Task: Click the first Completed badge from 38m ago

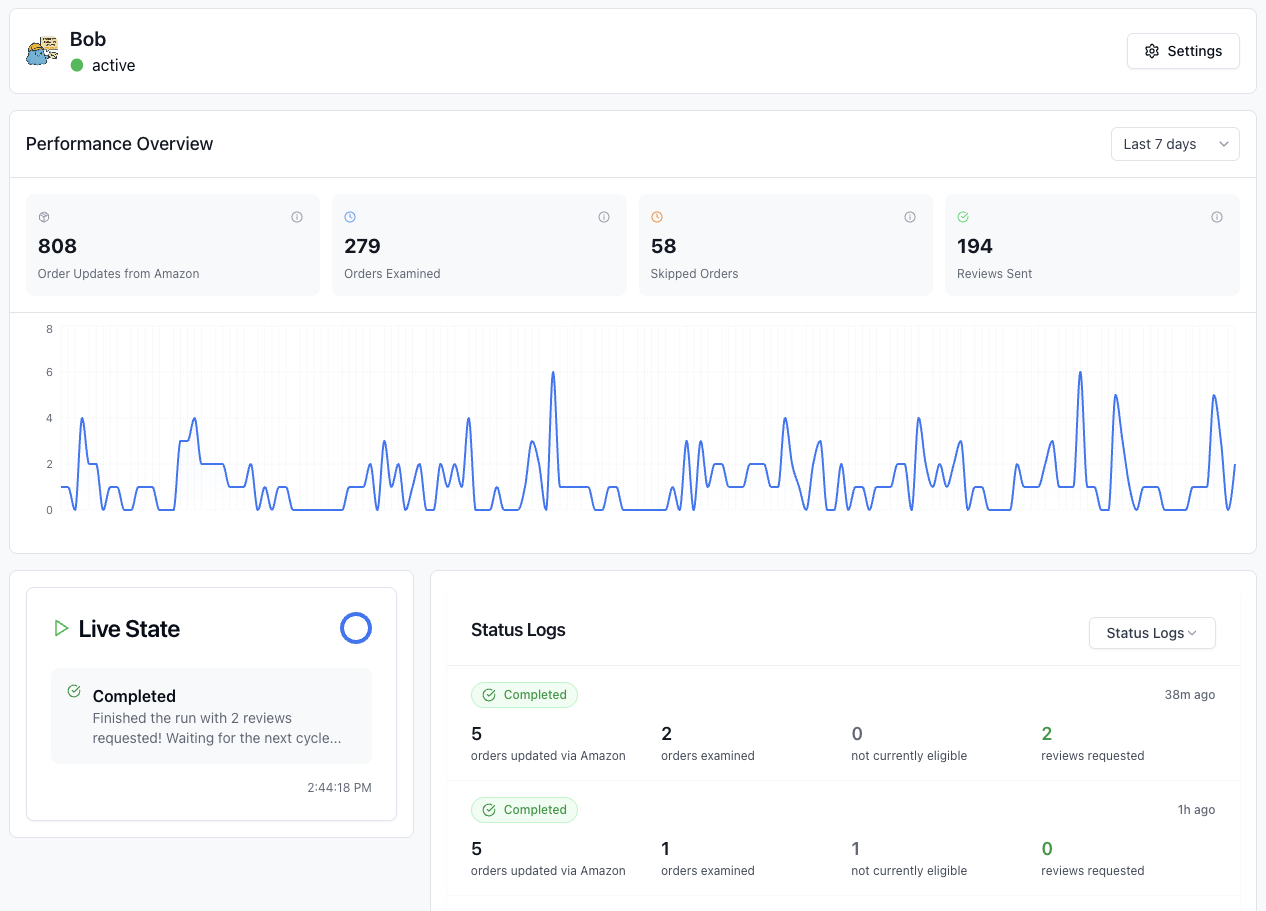Action: [524, 695]
